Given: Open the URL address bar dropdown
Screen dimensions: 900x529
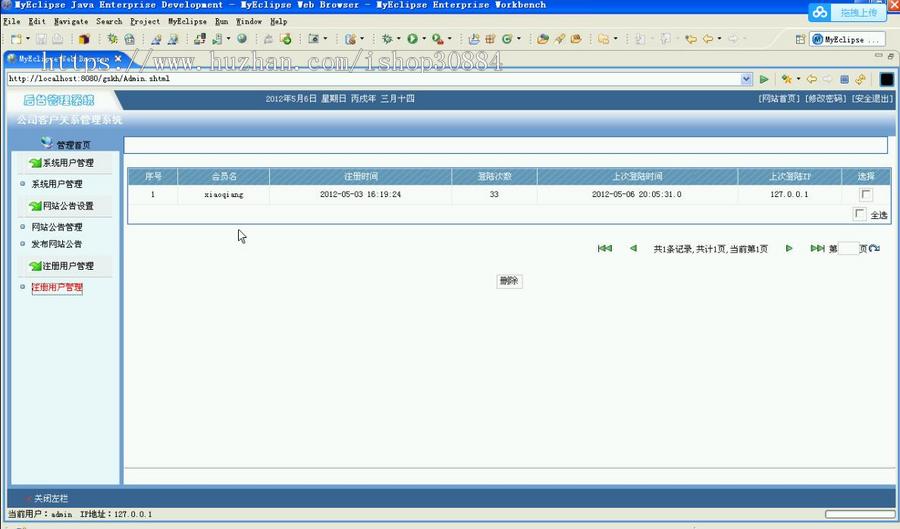Looking at the screenshot, I should (746, 79).
